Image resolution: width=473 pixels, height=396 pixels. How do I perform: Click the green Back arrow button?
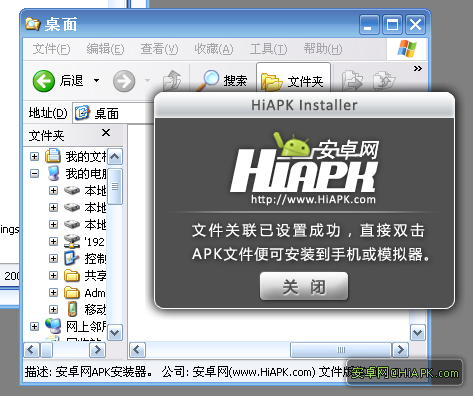[x=44, y=81]
